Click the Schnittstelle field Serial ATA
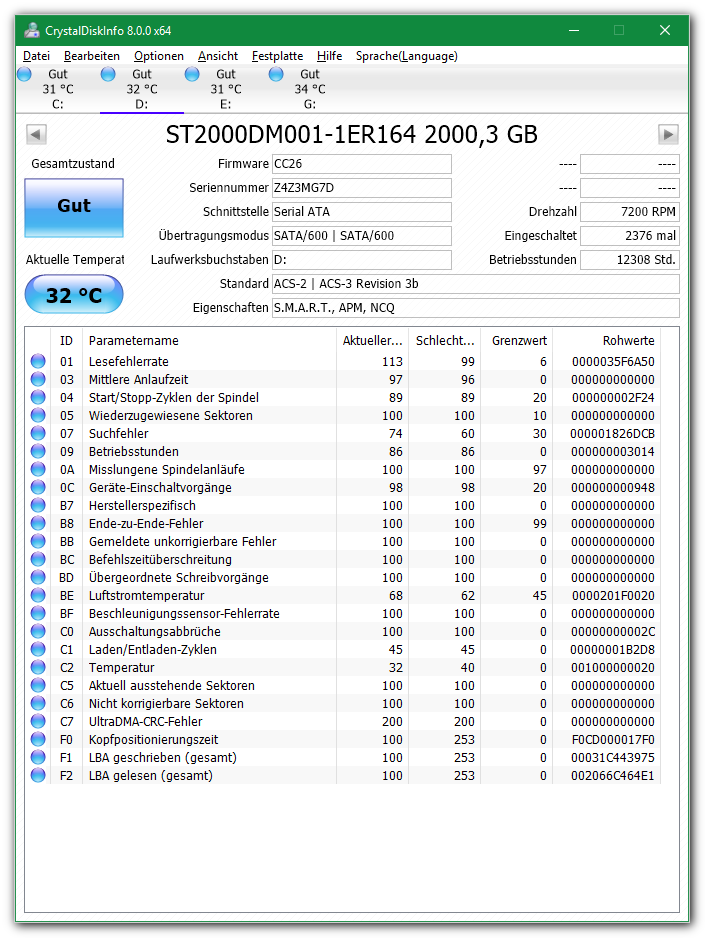The width and height of the screenshot is (705, 938). pos(362,212)
